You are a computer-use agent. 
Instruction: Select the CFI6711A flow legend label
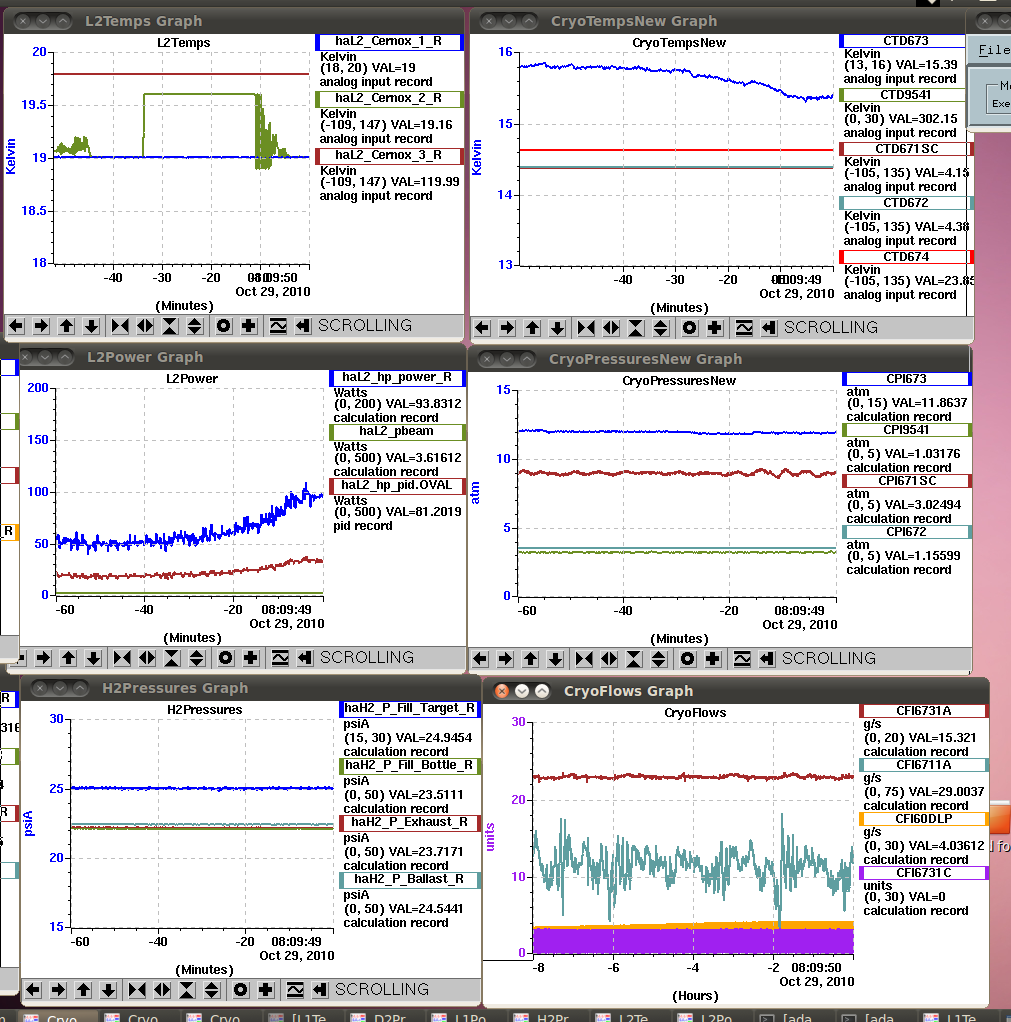pyautogui.click(x=924, y=765)
